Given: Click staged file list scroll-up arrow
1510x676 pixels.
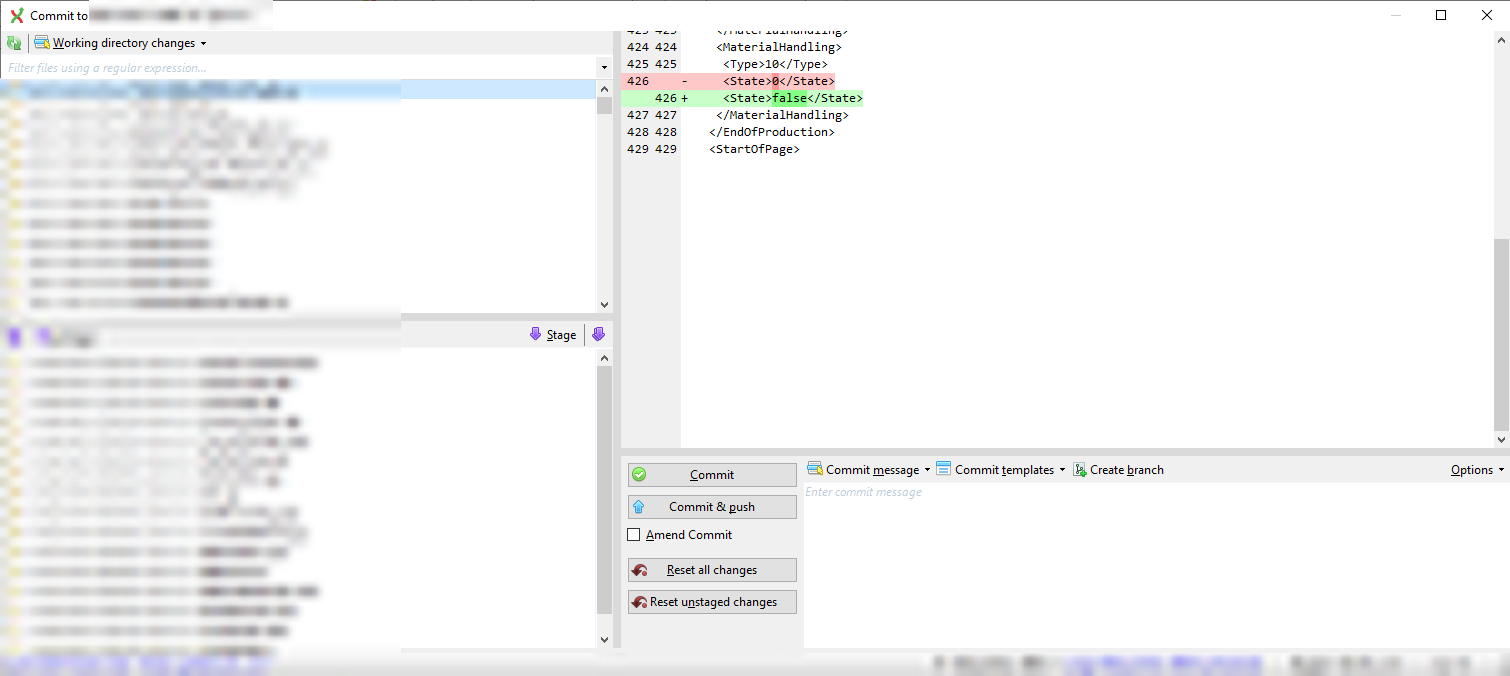Looking at the screenshot, I should pos(604,357).
